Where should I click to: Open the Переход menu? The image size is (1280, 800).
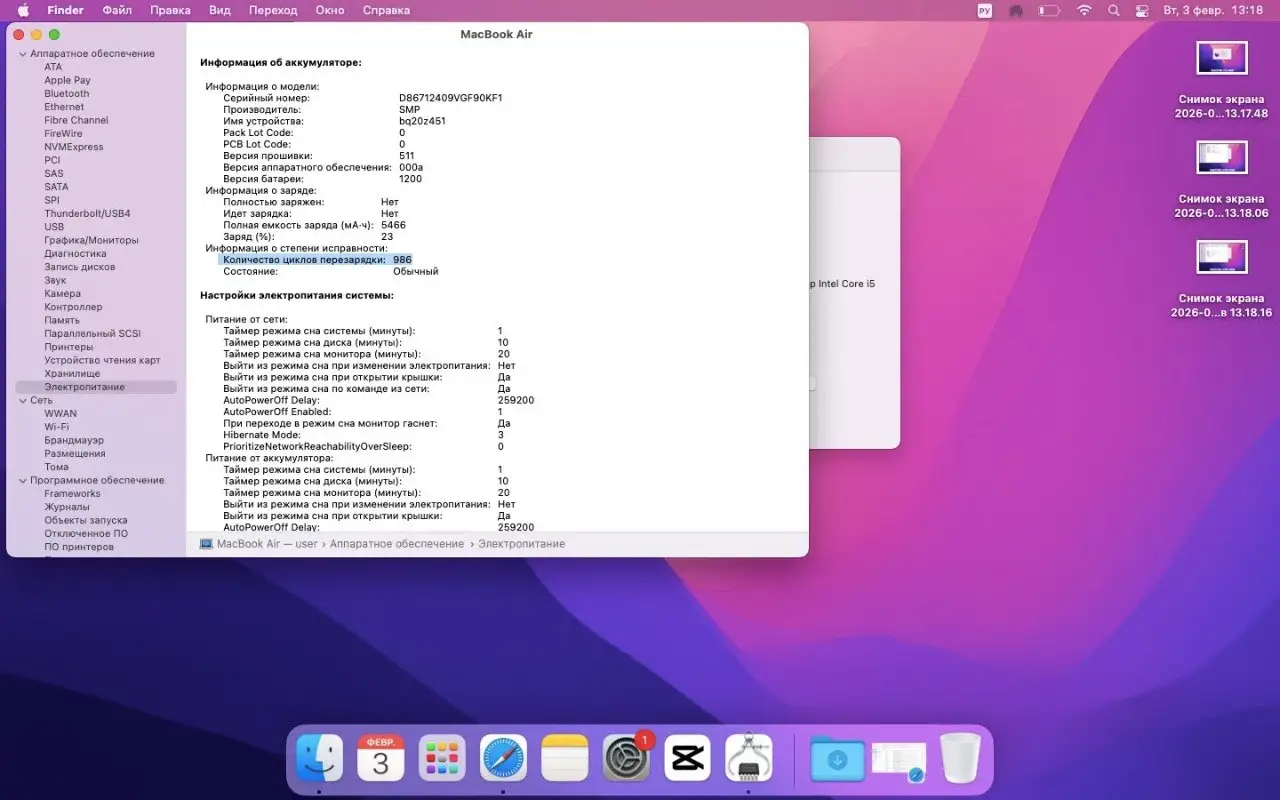tap(273, 10)
